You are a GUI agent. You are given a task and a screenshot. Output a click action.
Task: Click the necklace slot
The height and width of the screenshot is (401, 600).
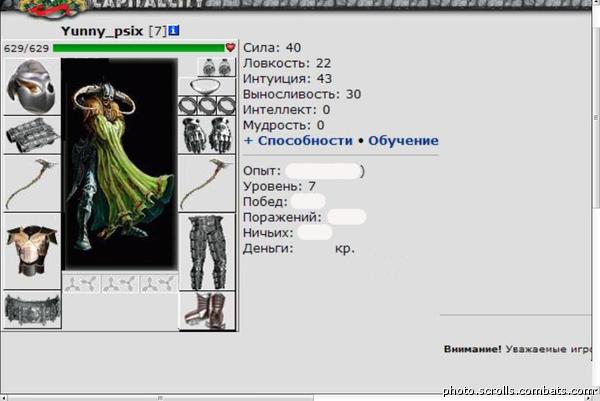click(207, 86)
